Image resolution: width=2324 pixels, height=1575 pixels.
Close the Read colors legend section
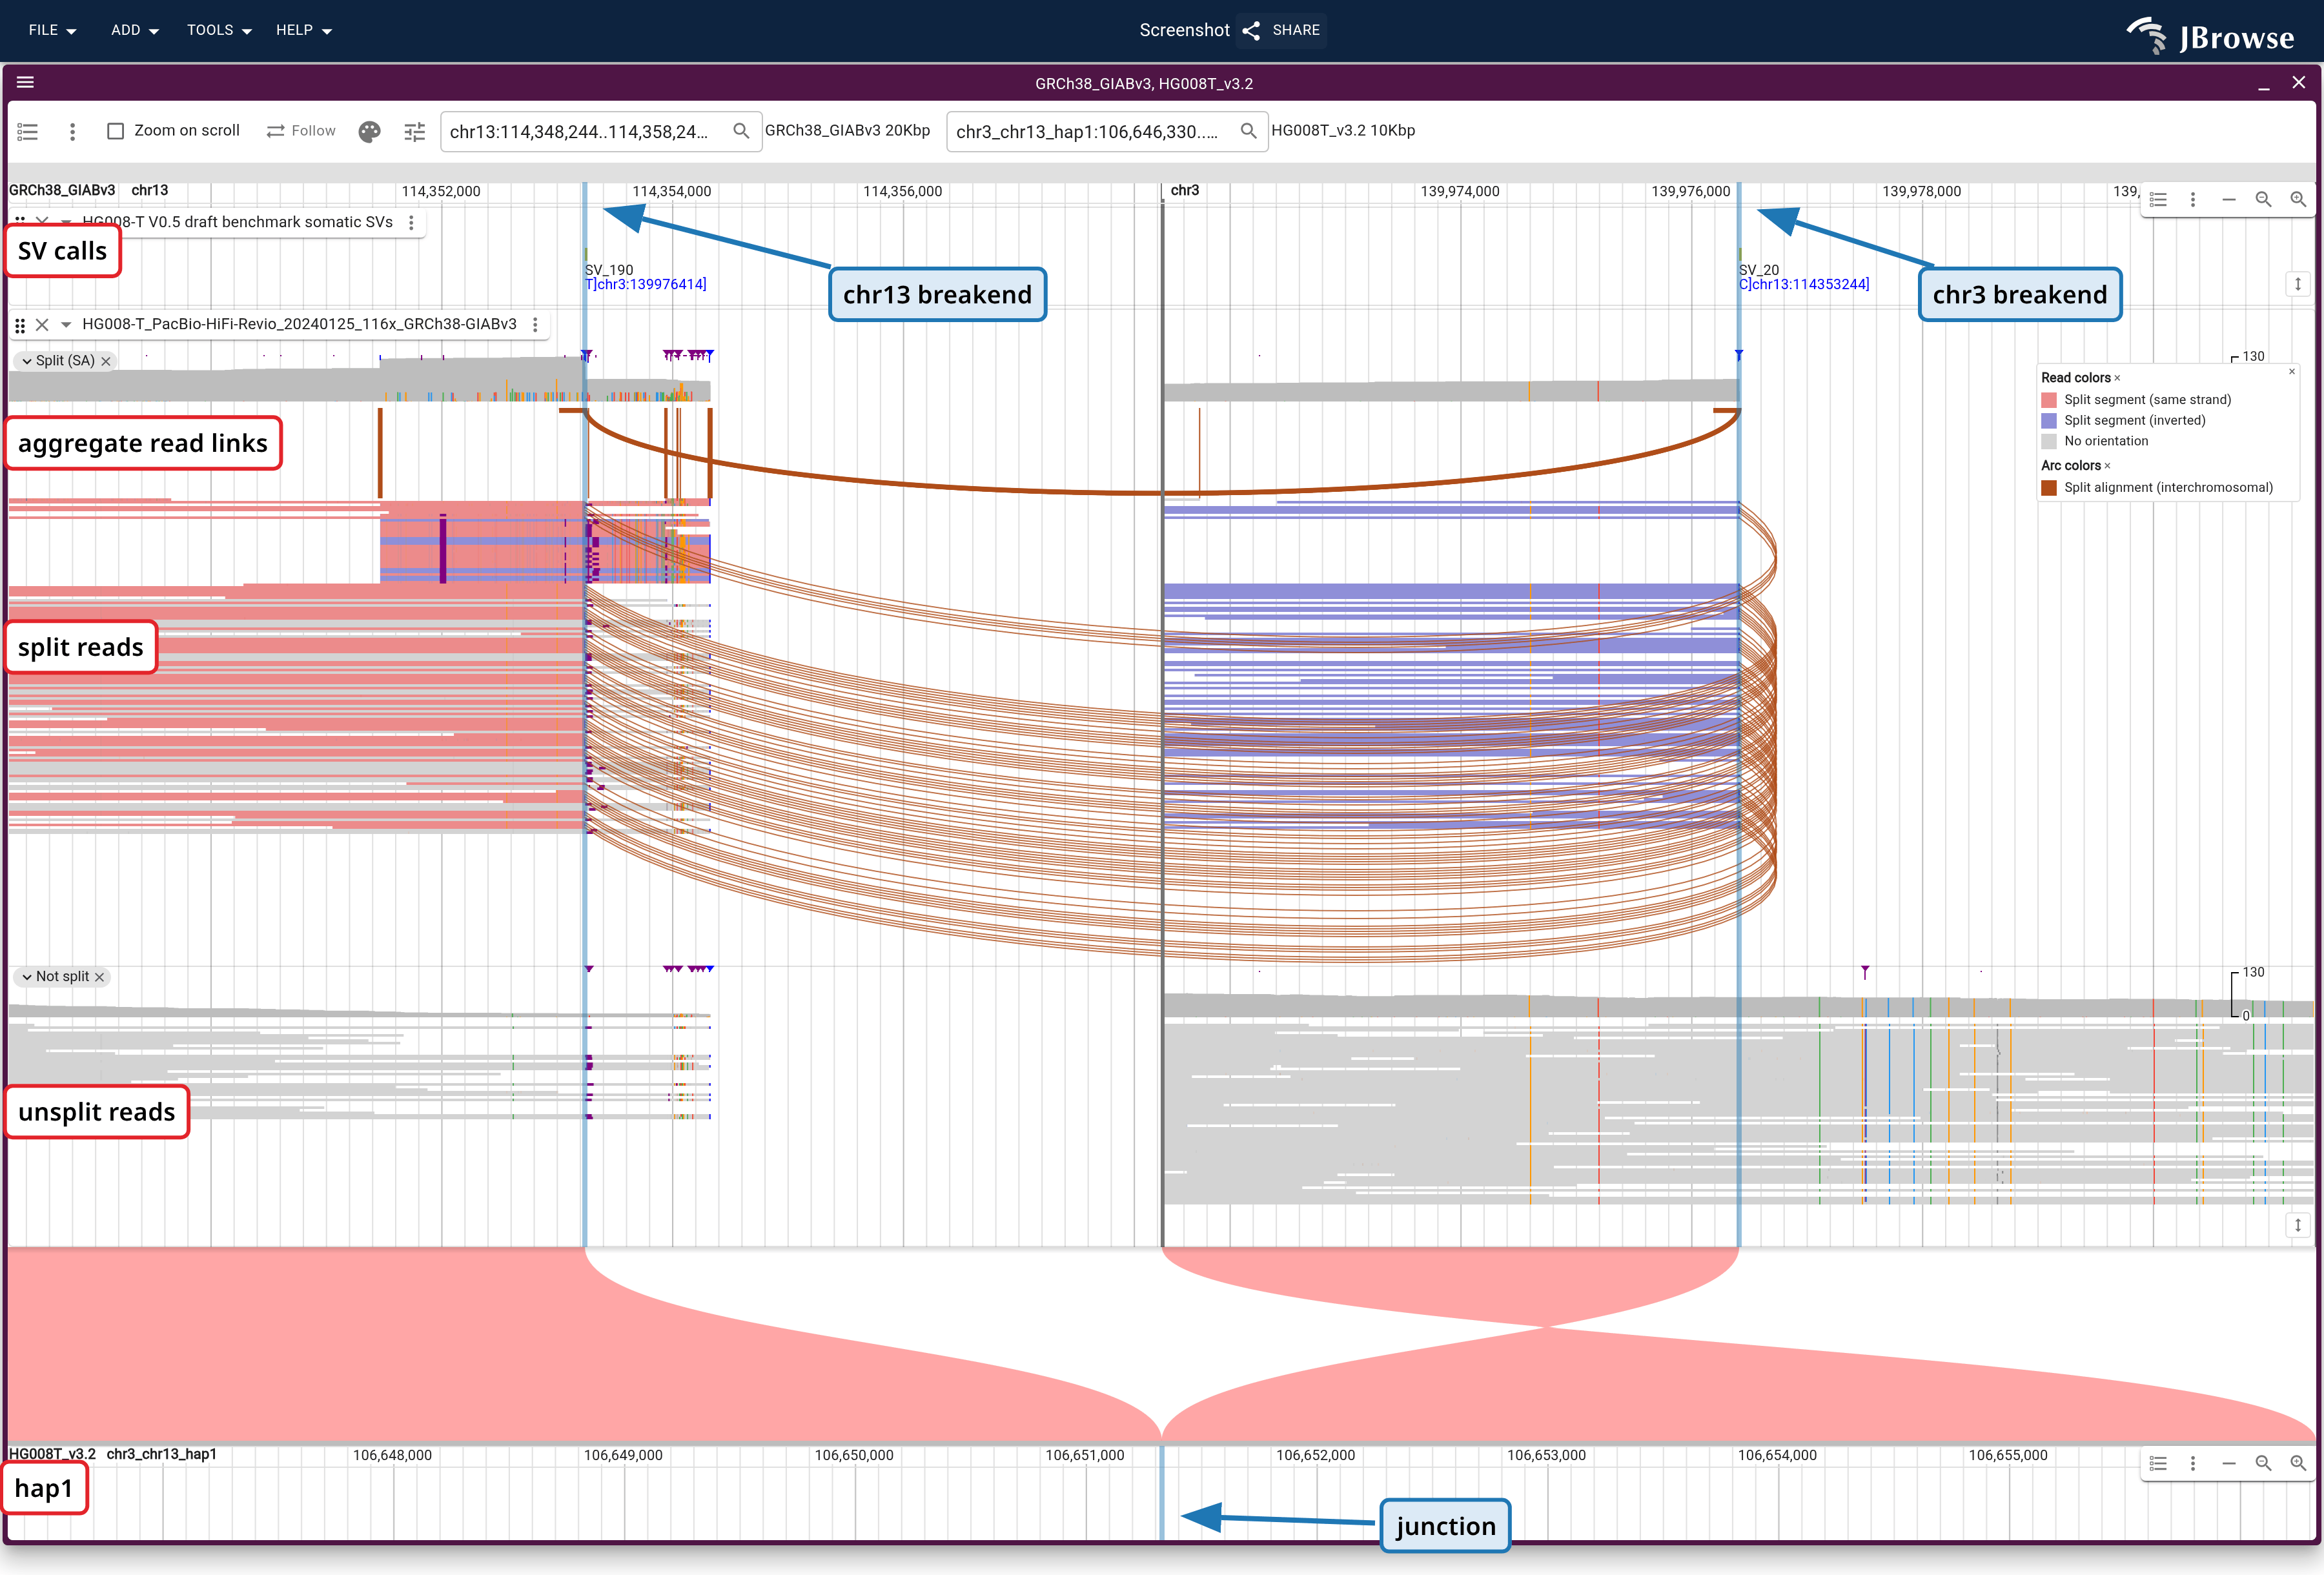[x=2117, y=378]
